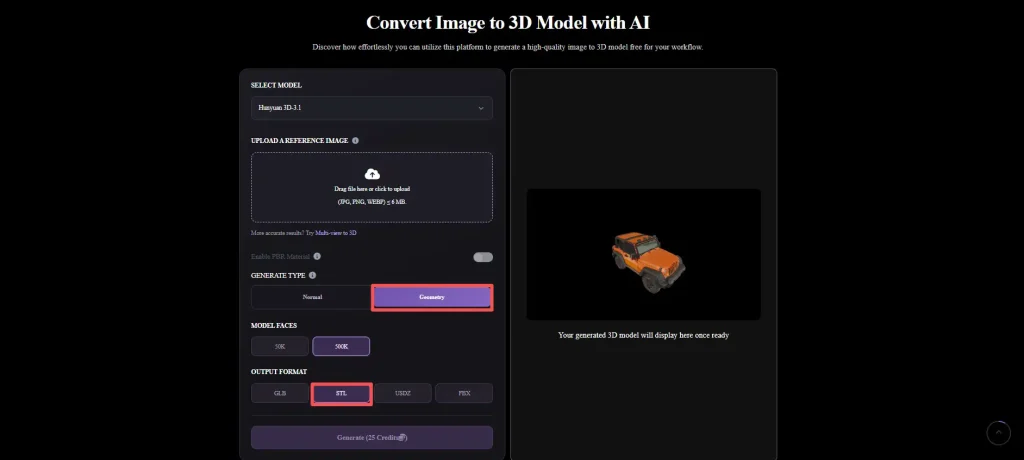Toggle the Enable PBR Material switch
Viewport: 1024px width, 460px height.
click(x=483, y=257)
